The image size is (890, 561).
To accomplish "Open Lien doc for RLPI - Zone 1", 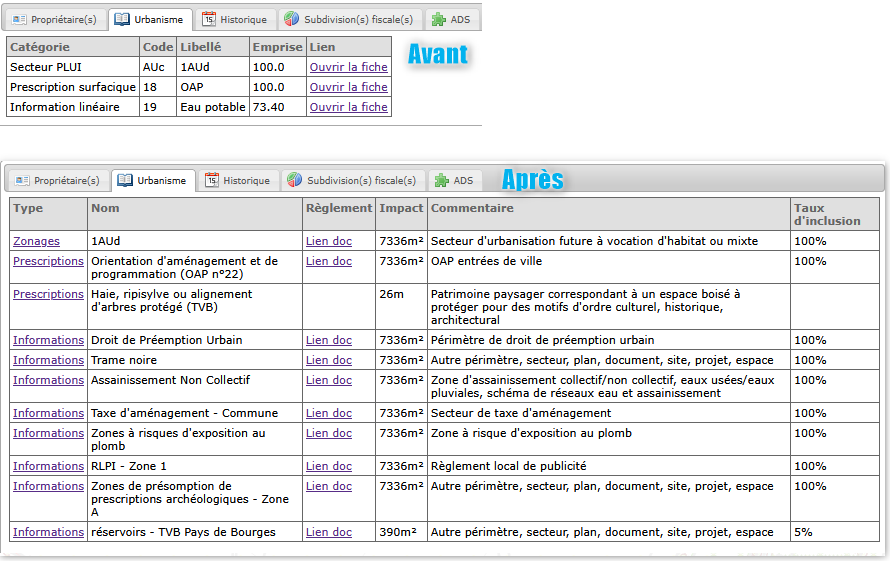I will click(328, 466).
